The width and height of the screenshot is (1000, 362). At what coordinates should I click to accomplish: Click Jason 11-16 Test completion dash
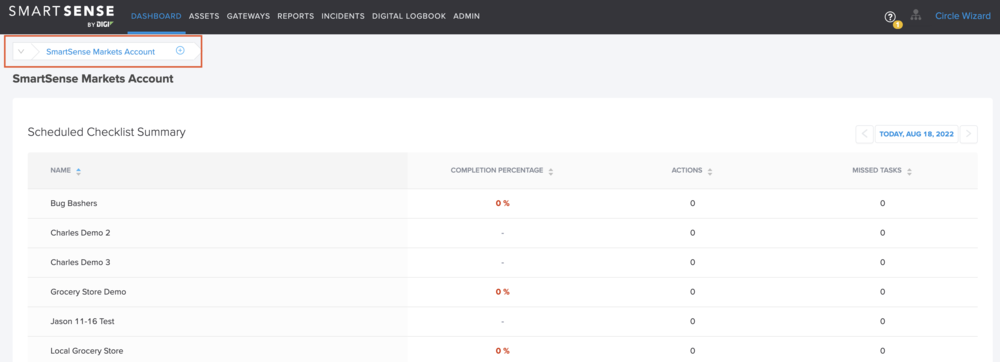tap(503, 321)
